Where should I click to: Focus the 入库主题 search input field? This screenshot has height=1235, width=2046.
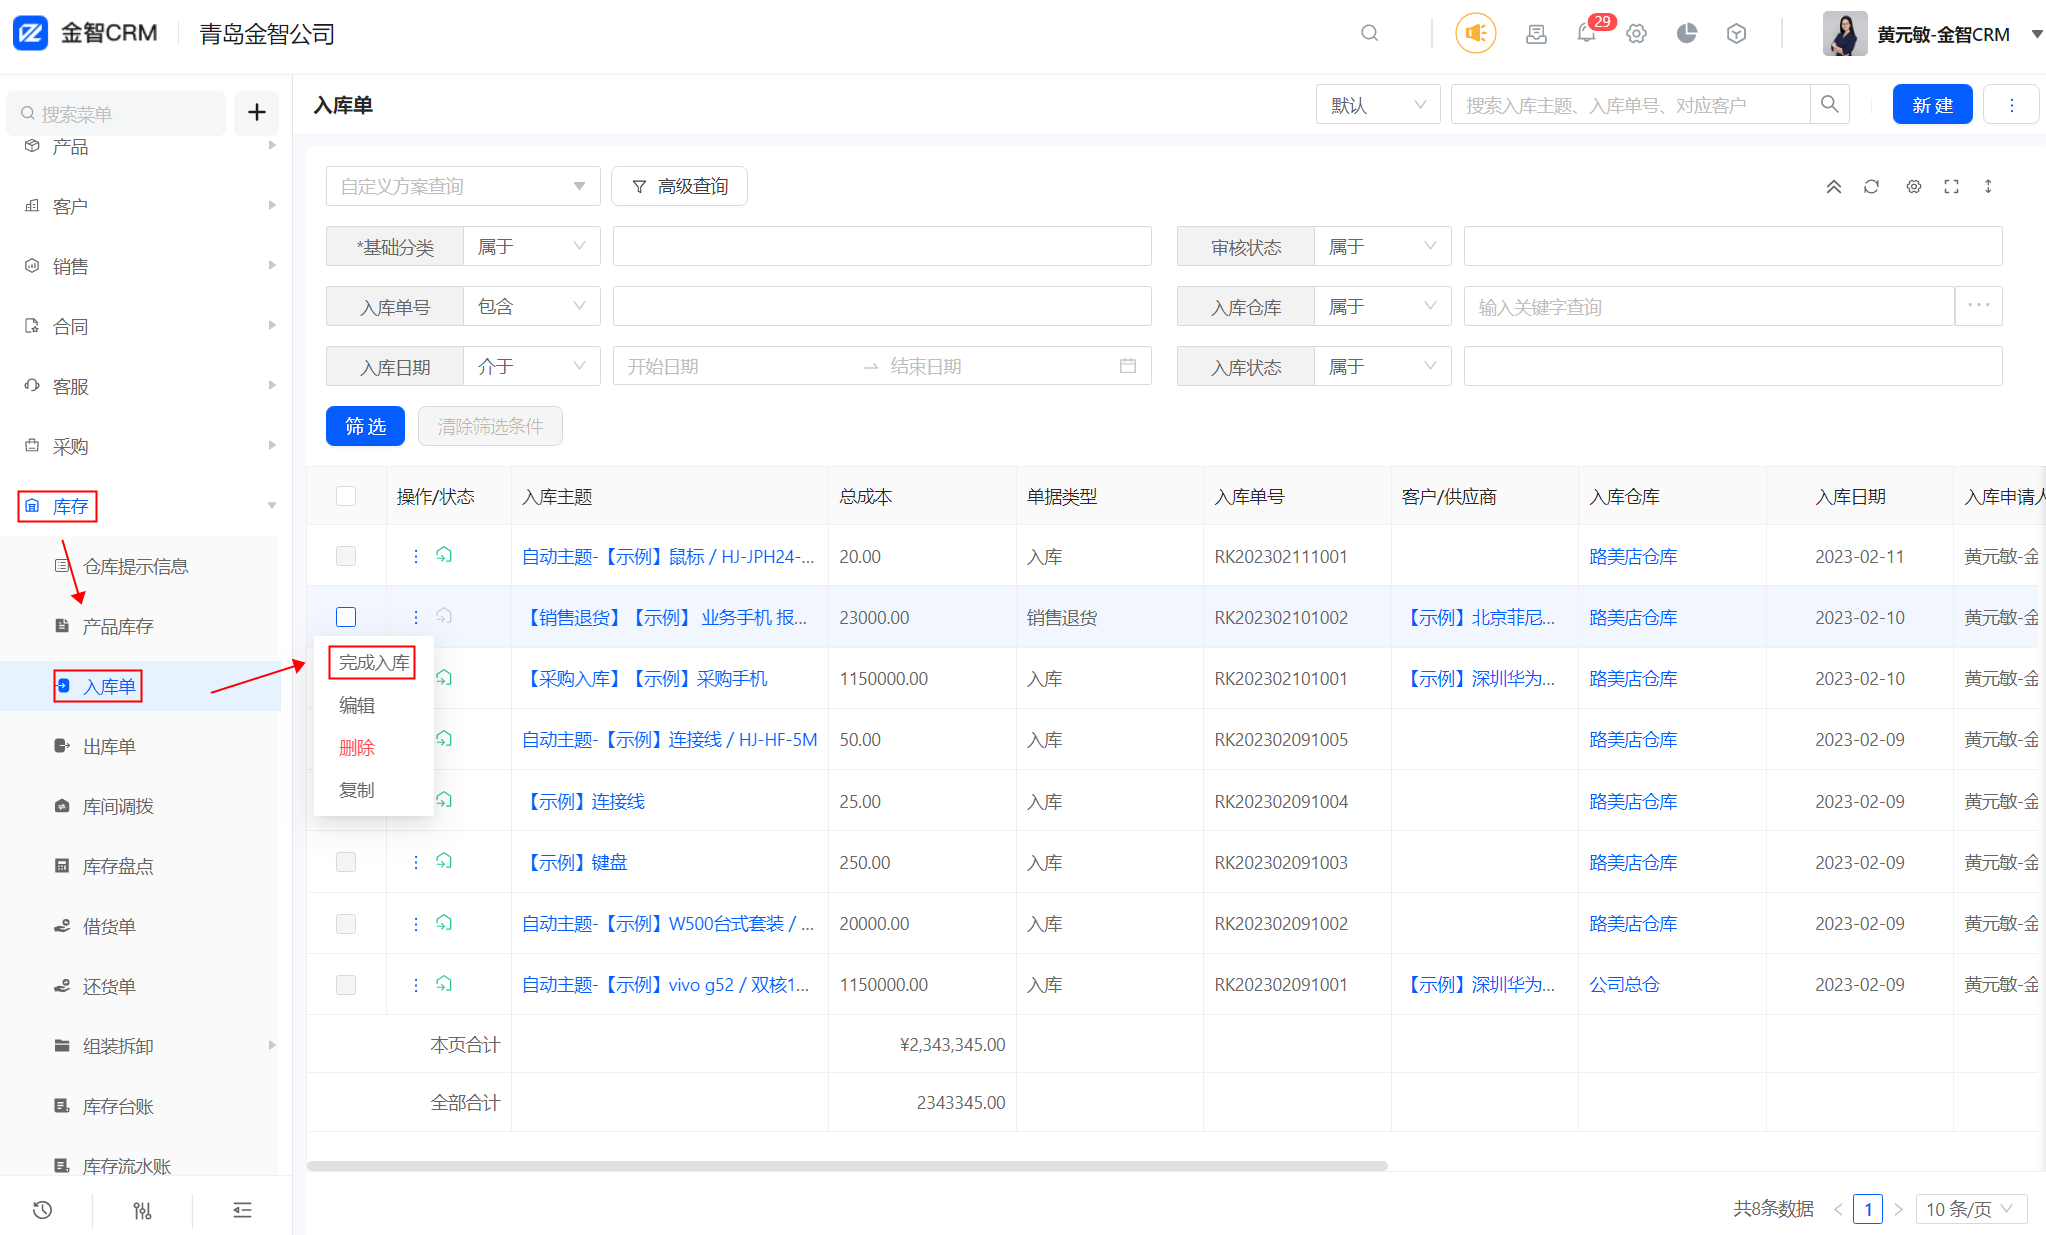click(1631, 104)
